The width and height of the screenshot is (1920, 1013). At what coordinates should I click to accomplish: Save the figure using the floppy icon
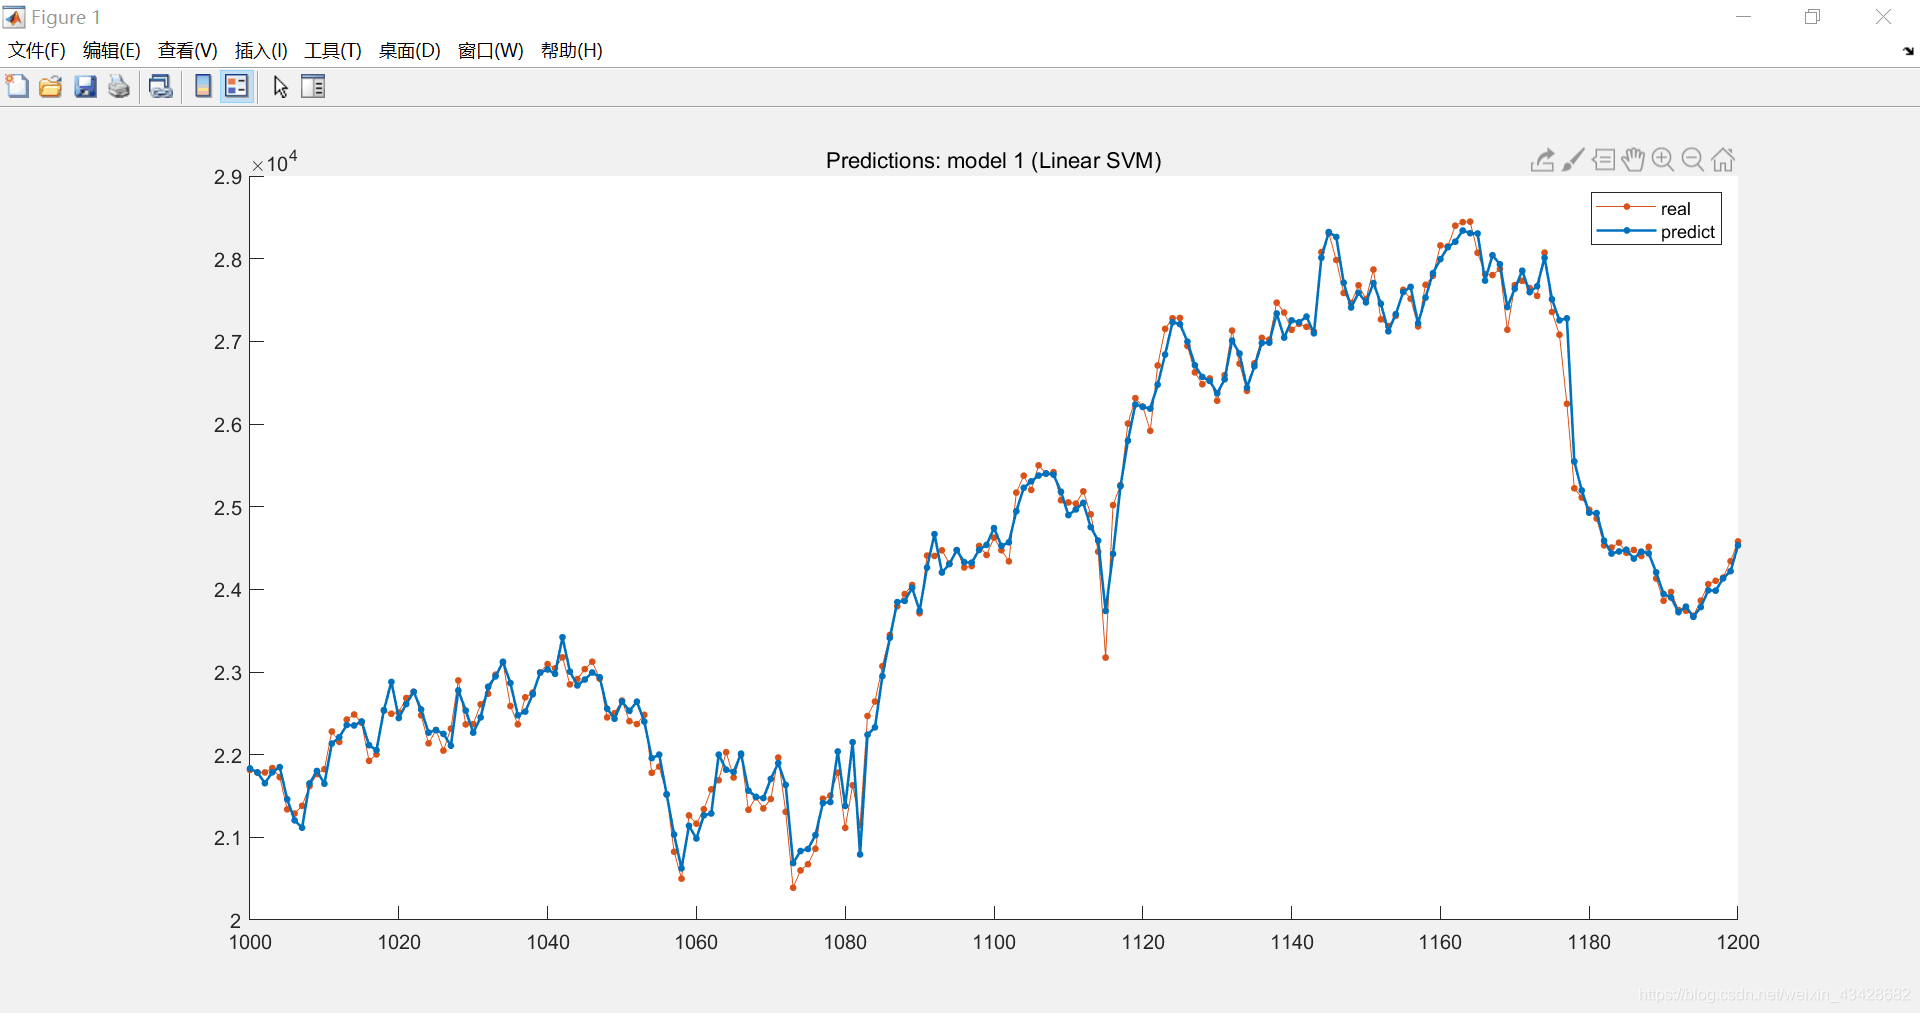(x=86, y=87)
